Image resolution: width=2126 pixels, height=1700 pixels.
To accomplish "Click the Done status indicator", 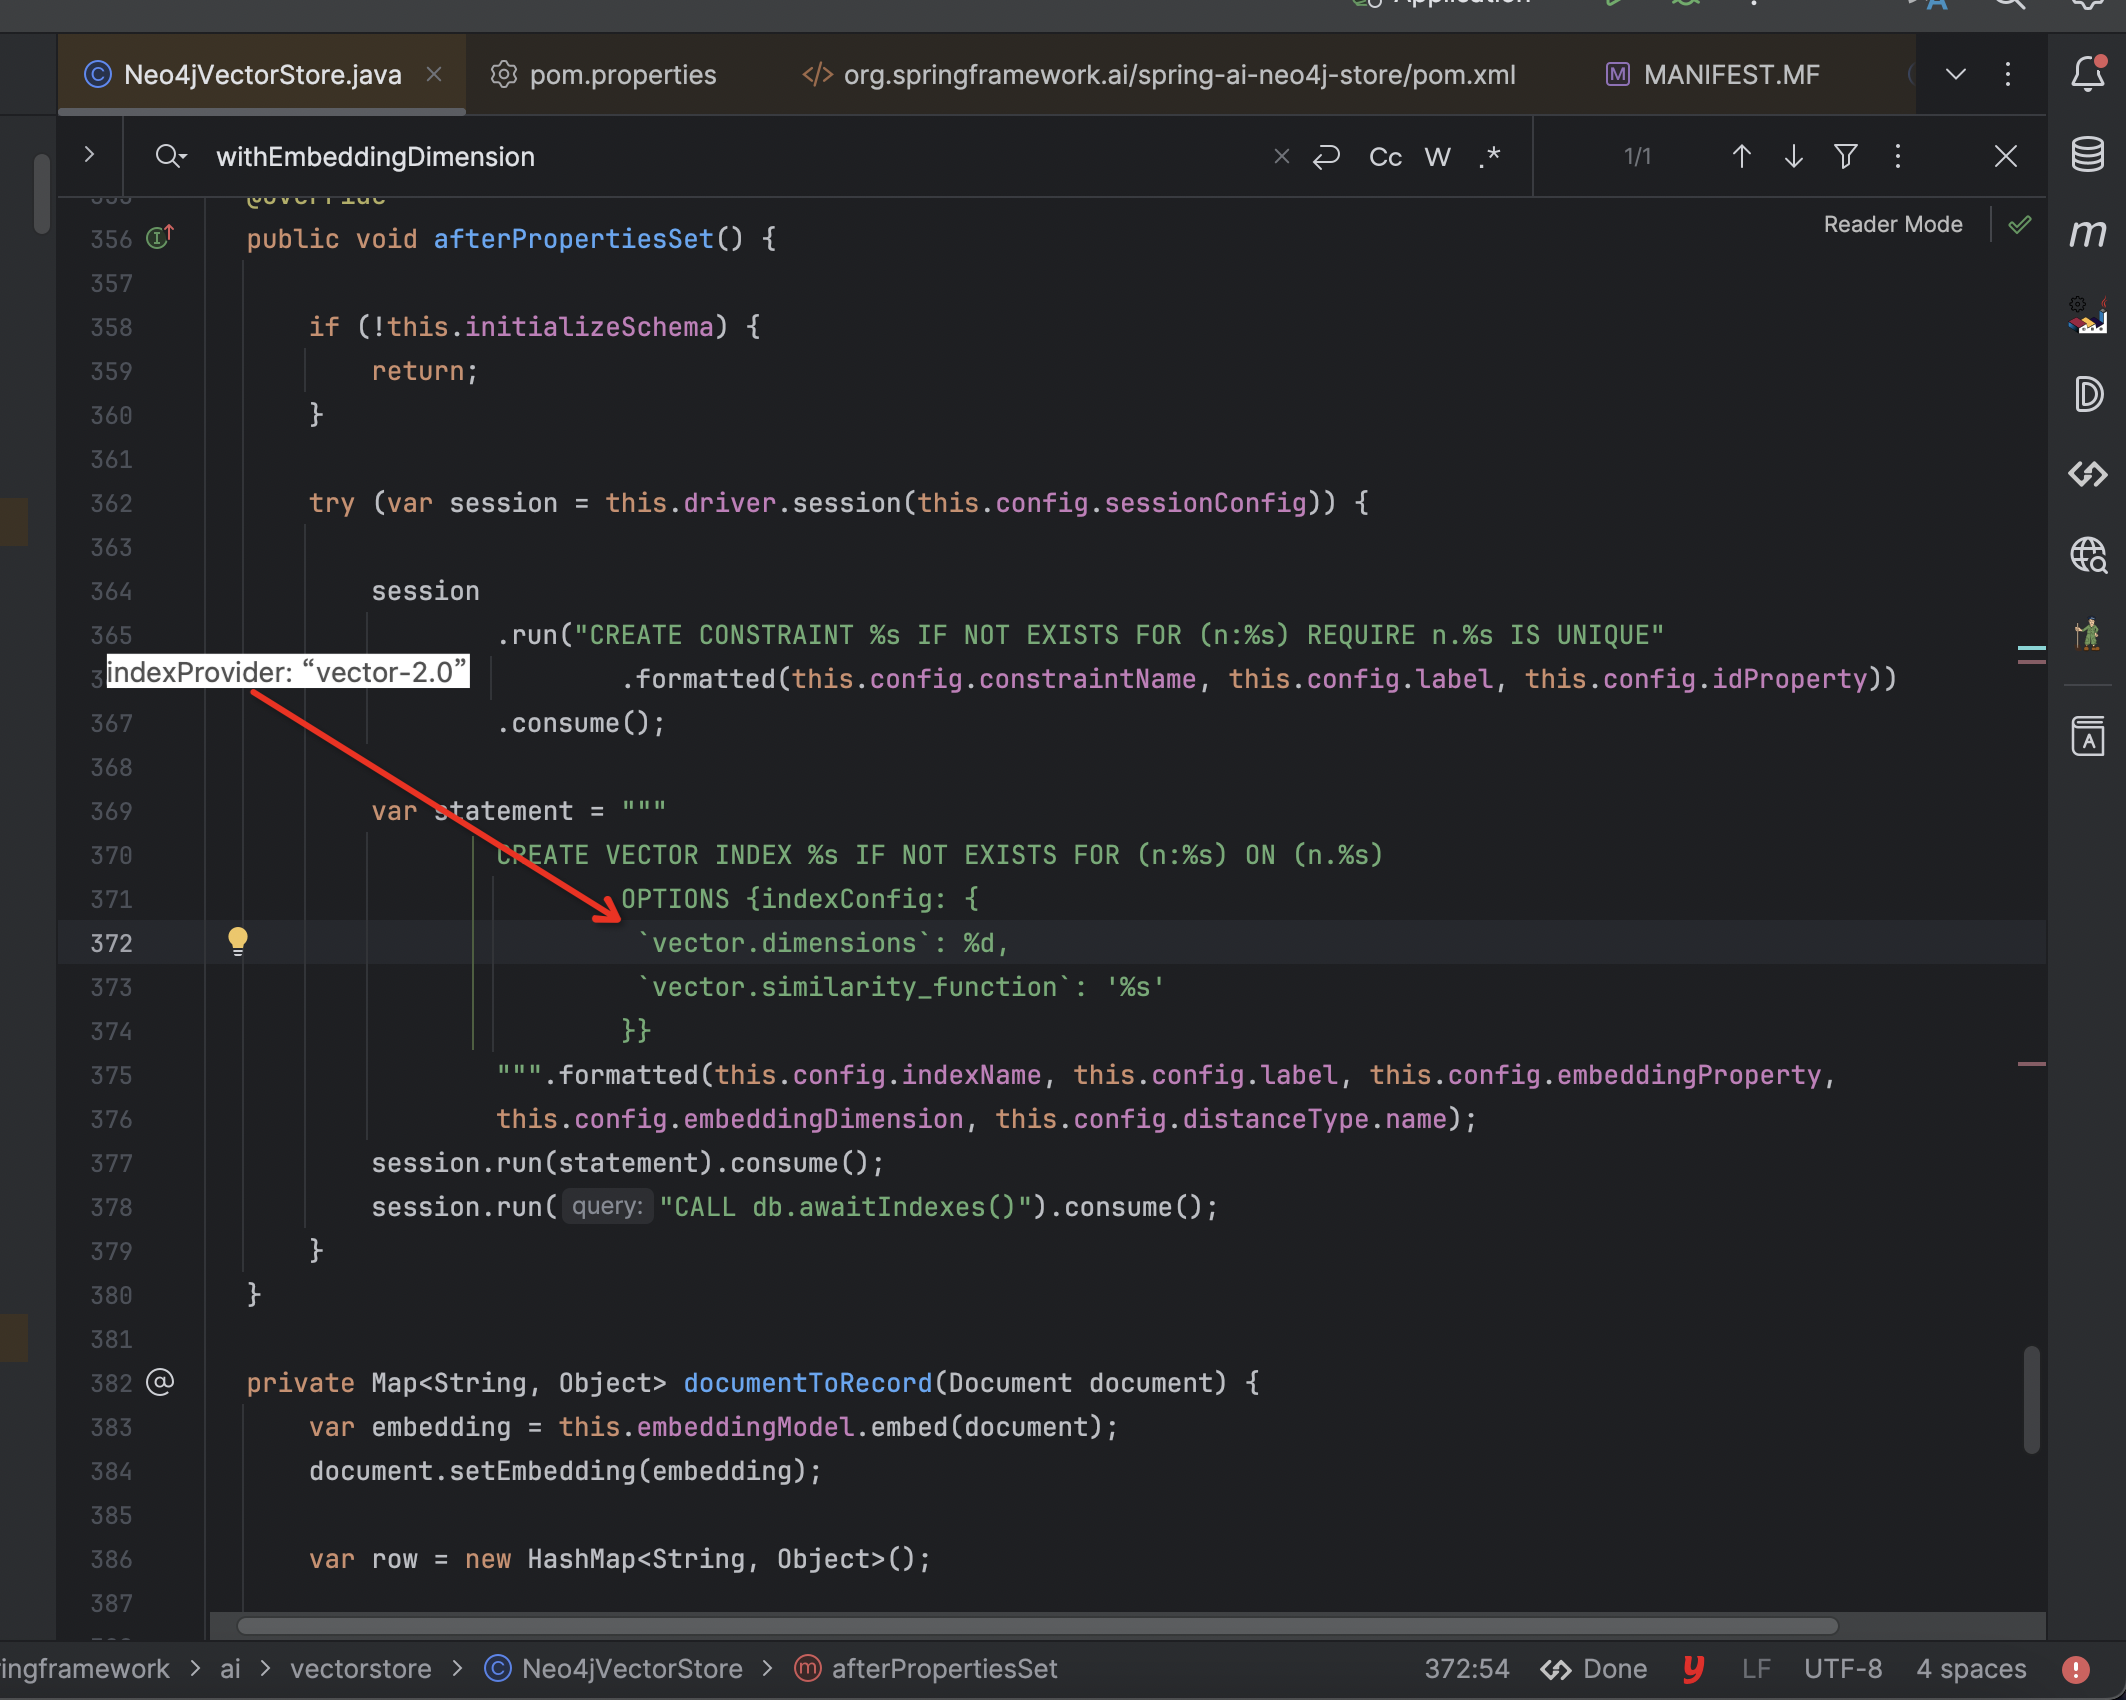I will 1594,1669.
